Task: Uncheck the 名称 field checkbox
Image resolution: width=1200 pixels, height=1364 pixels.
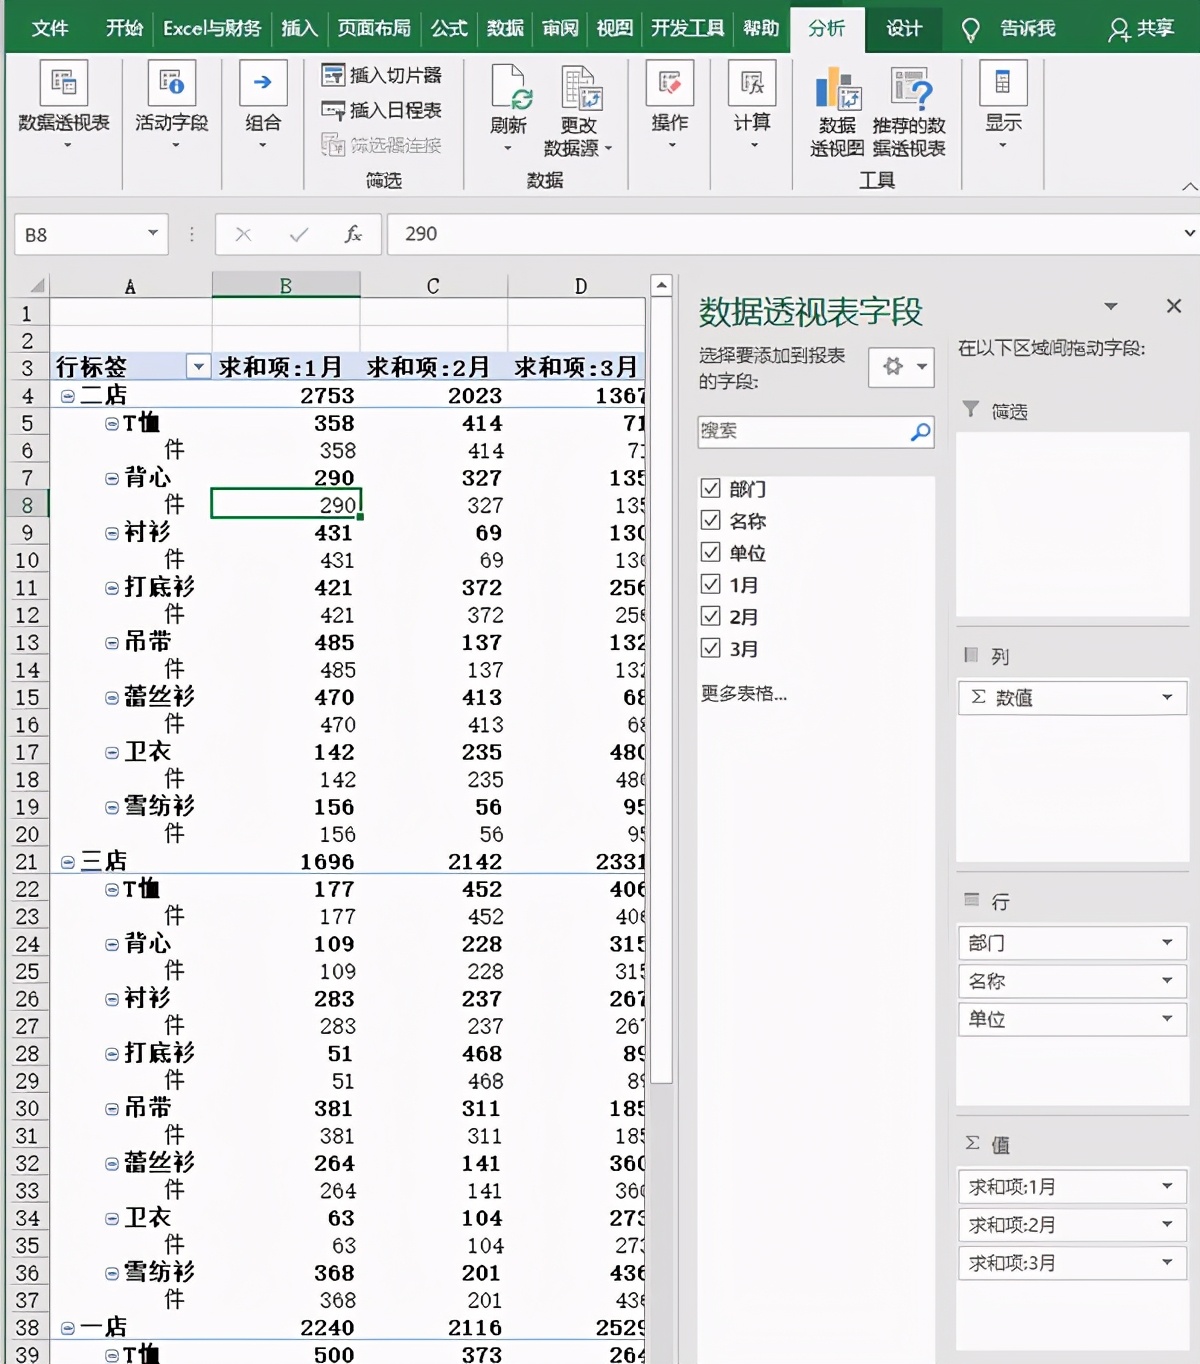Action: tap(711, 520)
